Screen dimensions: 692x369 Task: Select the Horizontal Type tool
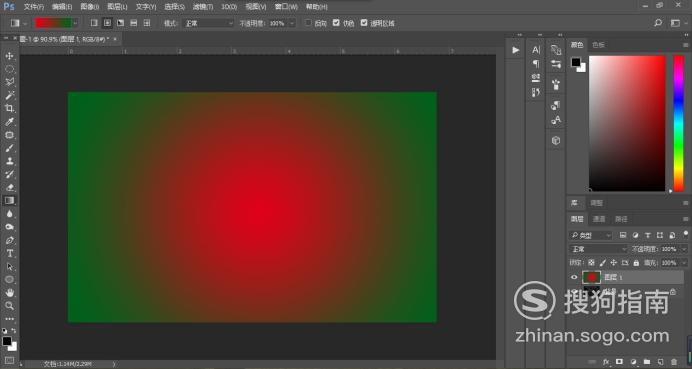pos(9,254)
